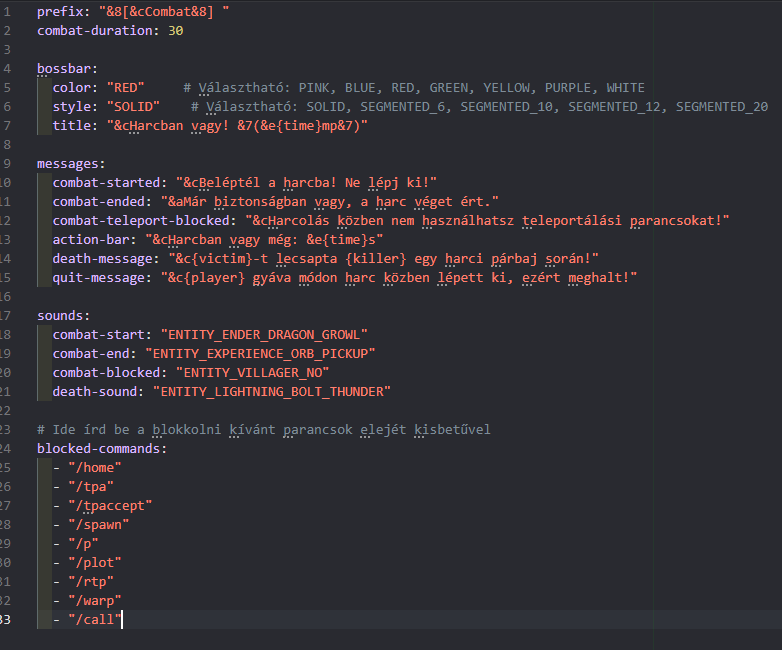Screen dimensions: 782x650
Task: Click the 'action-bar' key
Action: coord(91,240)
